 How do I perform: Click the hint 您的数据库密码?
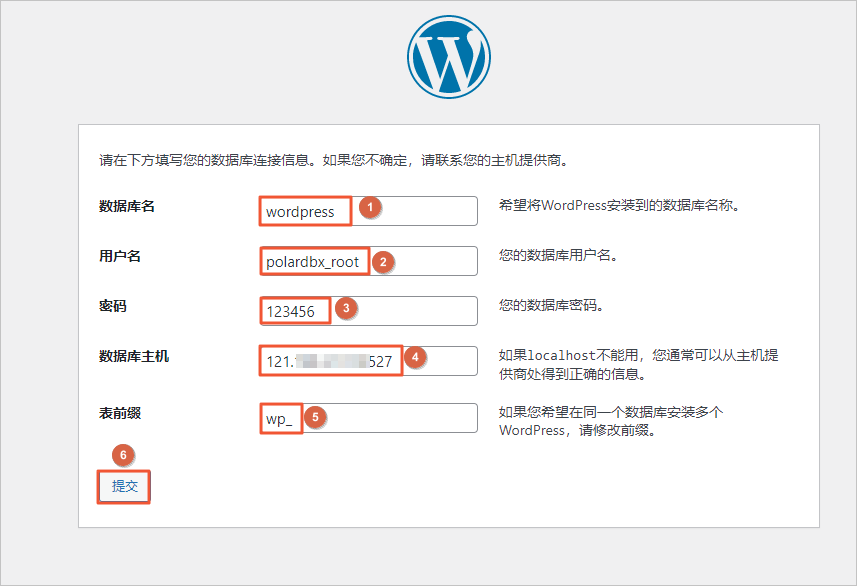pos(551,305)
